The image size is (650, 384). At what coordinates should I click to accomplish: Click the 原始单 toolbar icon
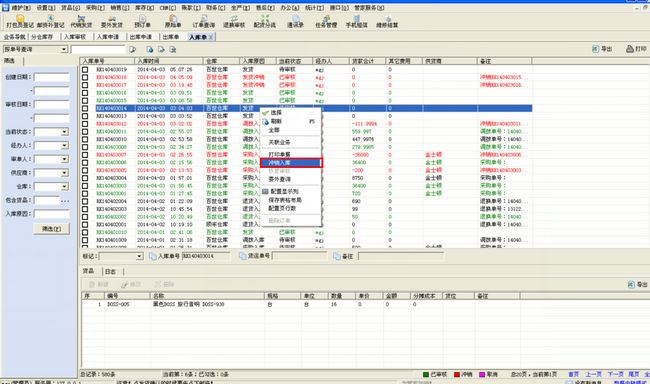pyautogui.click(x=173, y=21)
